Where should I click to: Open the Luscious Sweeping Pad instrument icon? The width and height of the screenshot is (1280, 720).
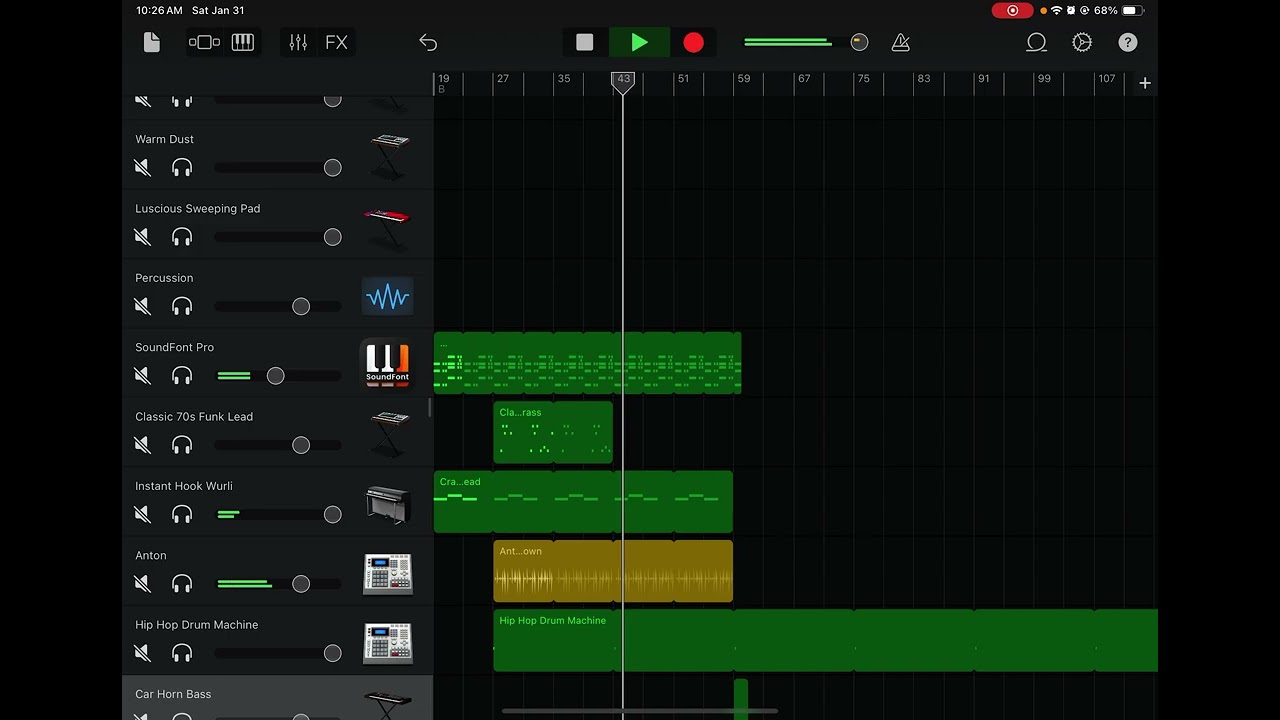click(x=388, y=226)
